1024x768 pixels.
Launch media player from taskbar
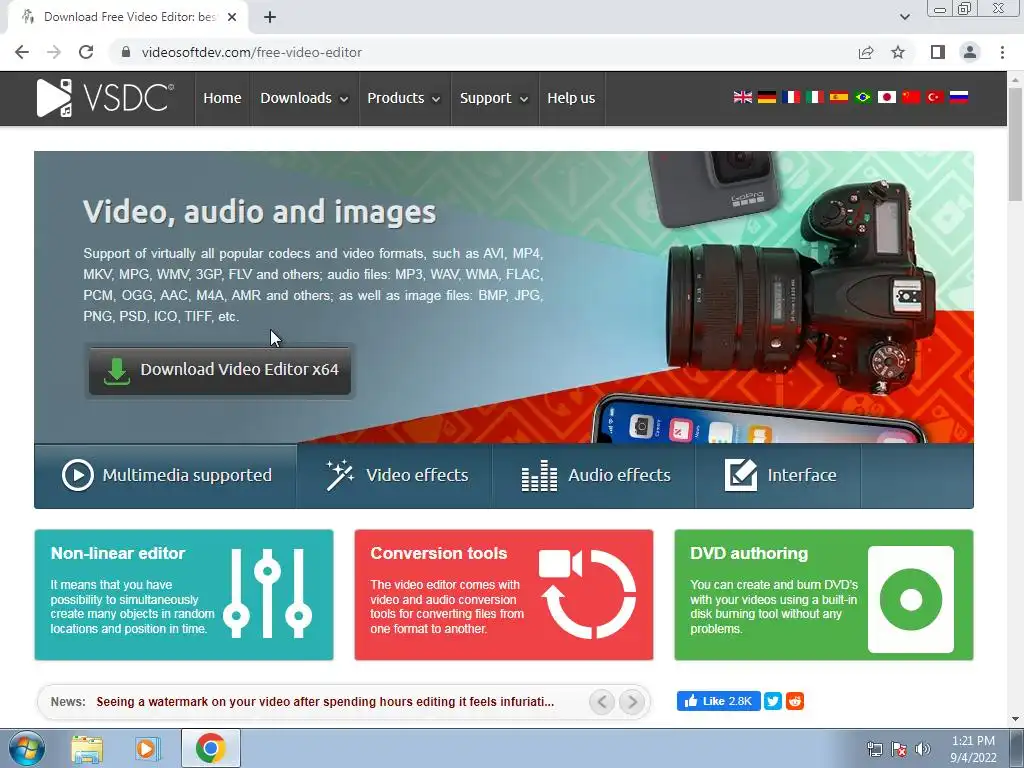click(147, 748)
